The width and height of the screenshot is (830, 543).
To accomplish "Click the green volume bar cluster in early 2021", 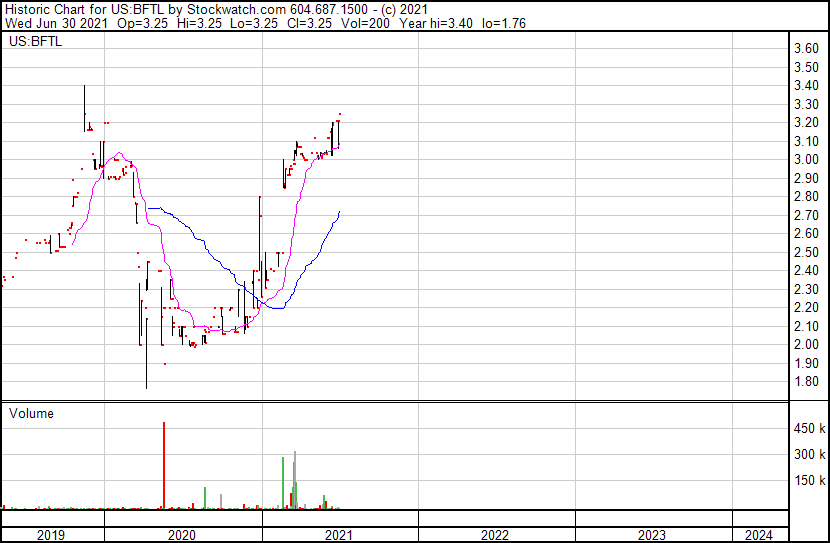I will (290, 481).
